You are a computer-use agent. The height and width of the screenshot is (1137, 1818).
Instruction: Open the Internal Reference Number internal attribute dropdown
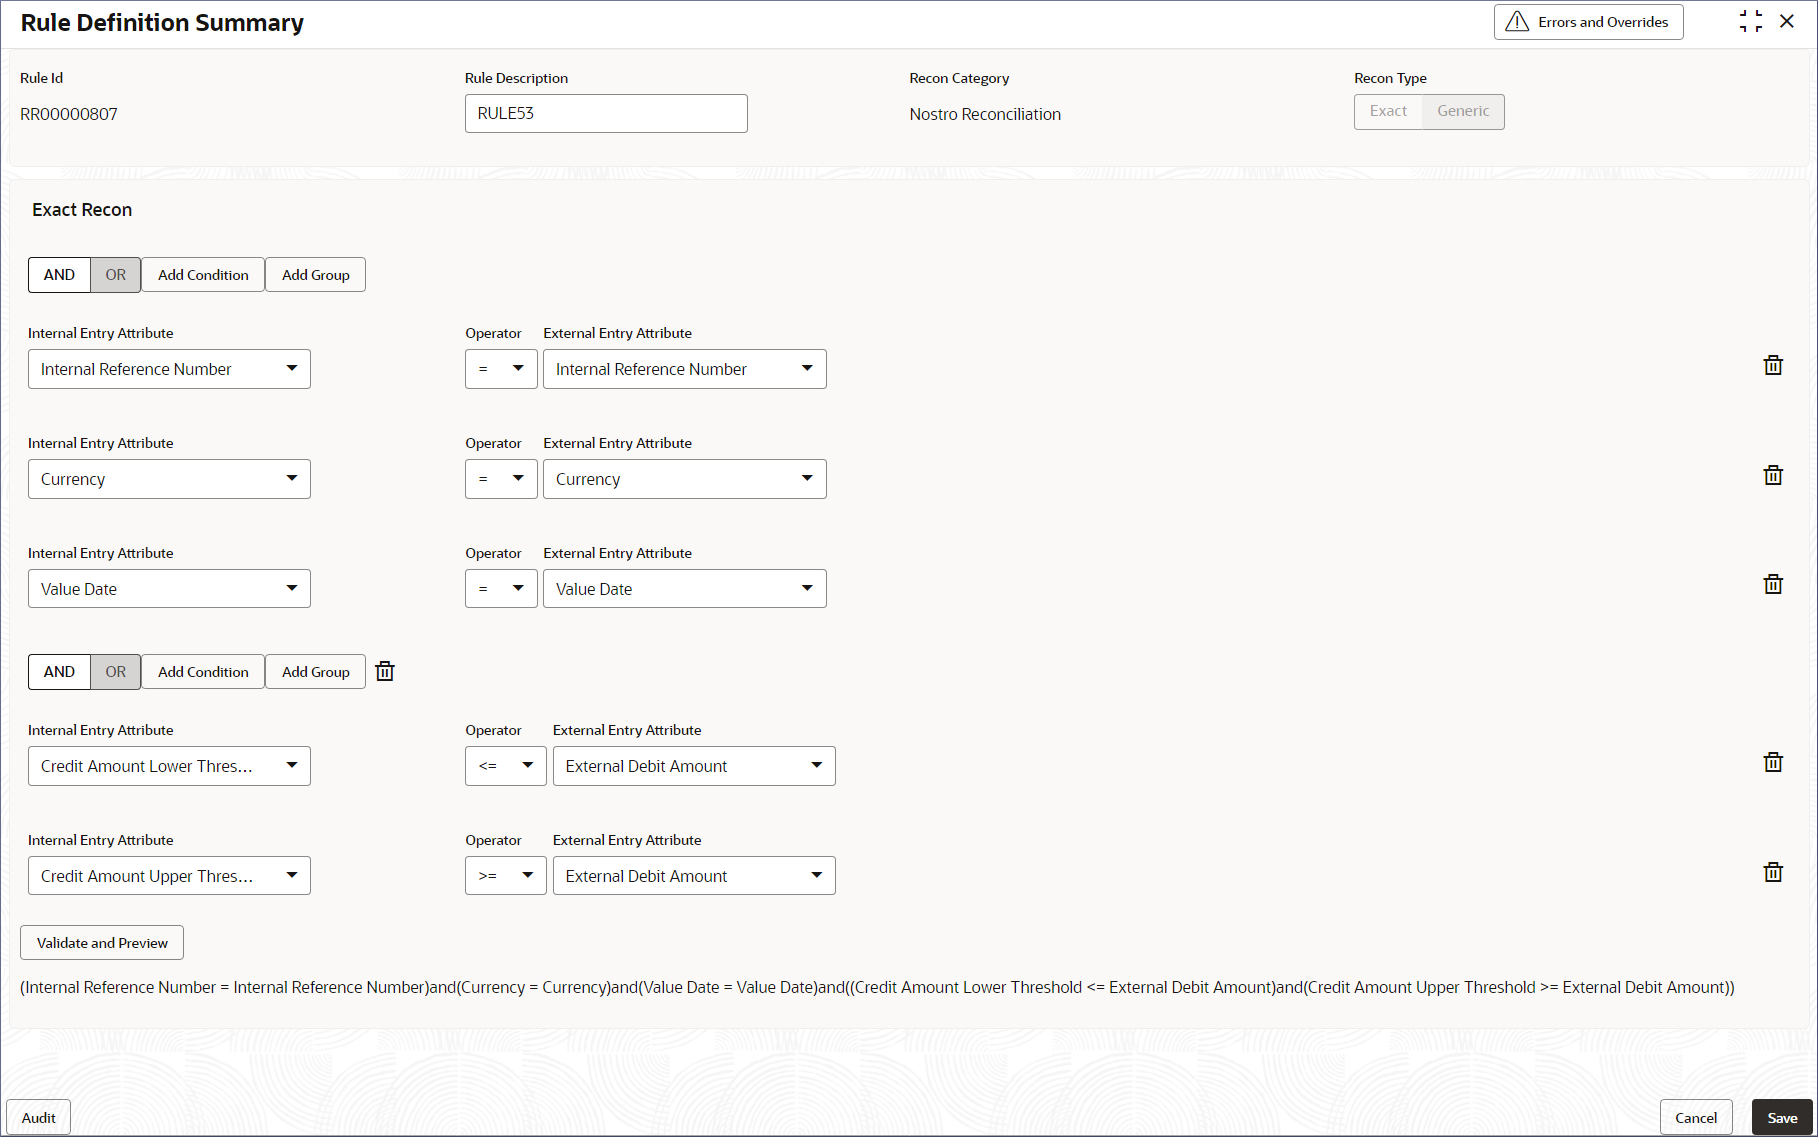169,369
